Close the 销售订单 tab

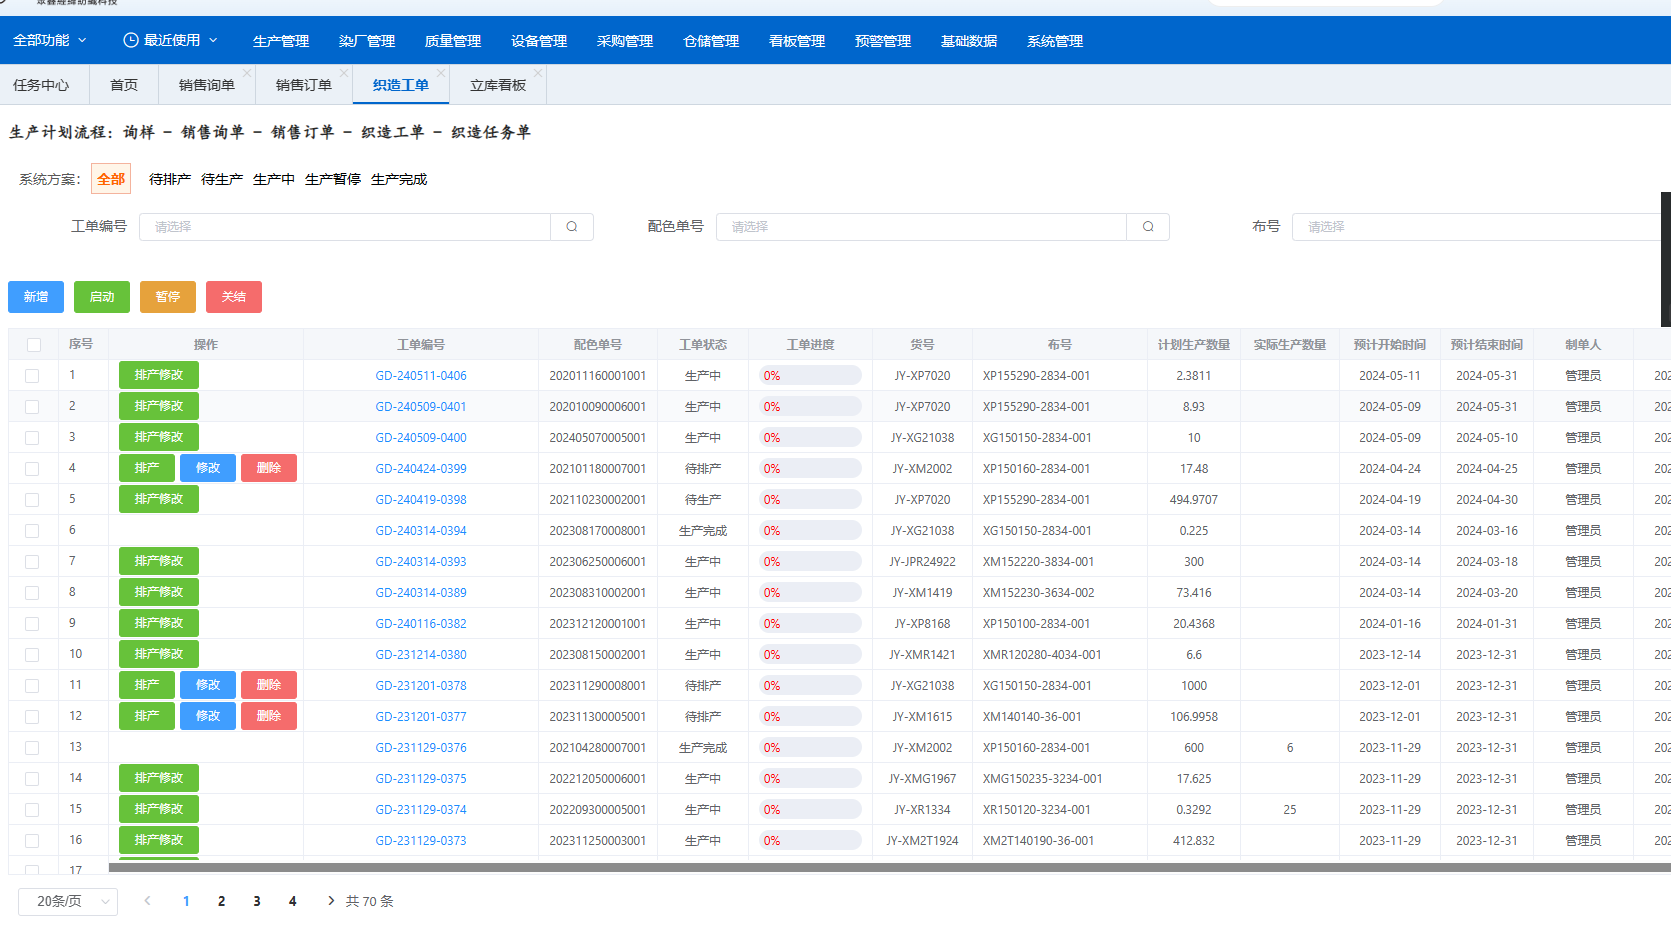point(344,73)
